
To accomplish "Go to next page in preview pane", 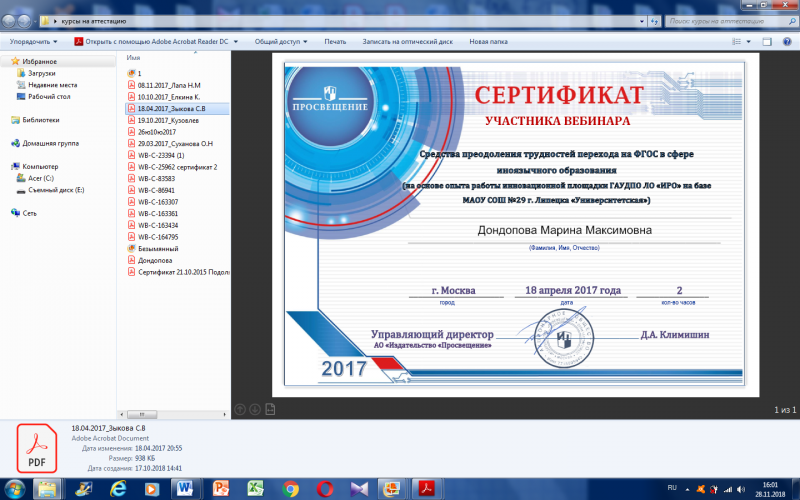I will 255,409.
